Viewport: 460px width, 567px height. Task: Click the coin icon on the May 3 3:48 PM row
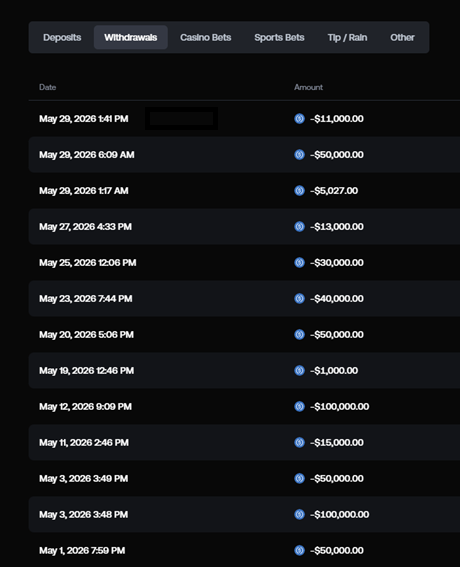(299, 515)
